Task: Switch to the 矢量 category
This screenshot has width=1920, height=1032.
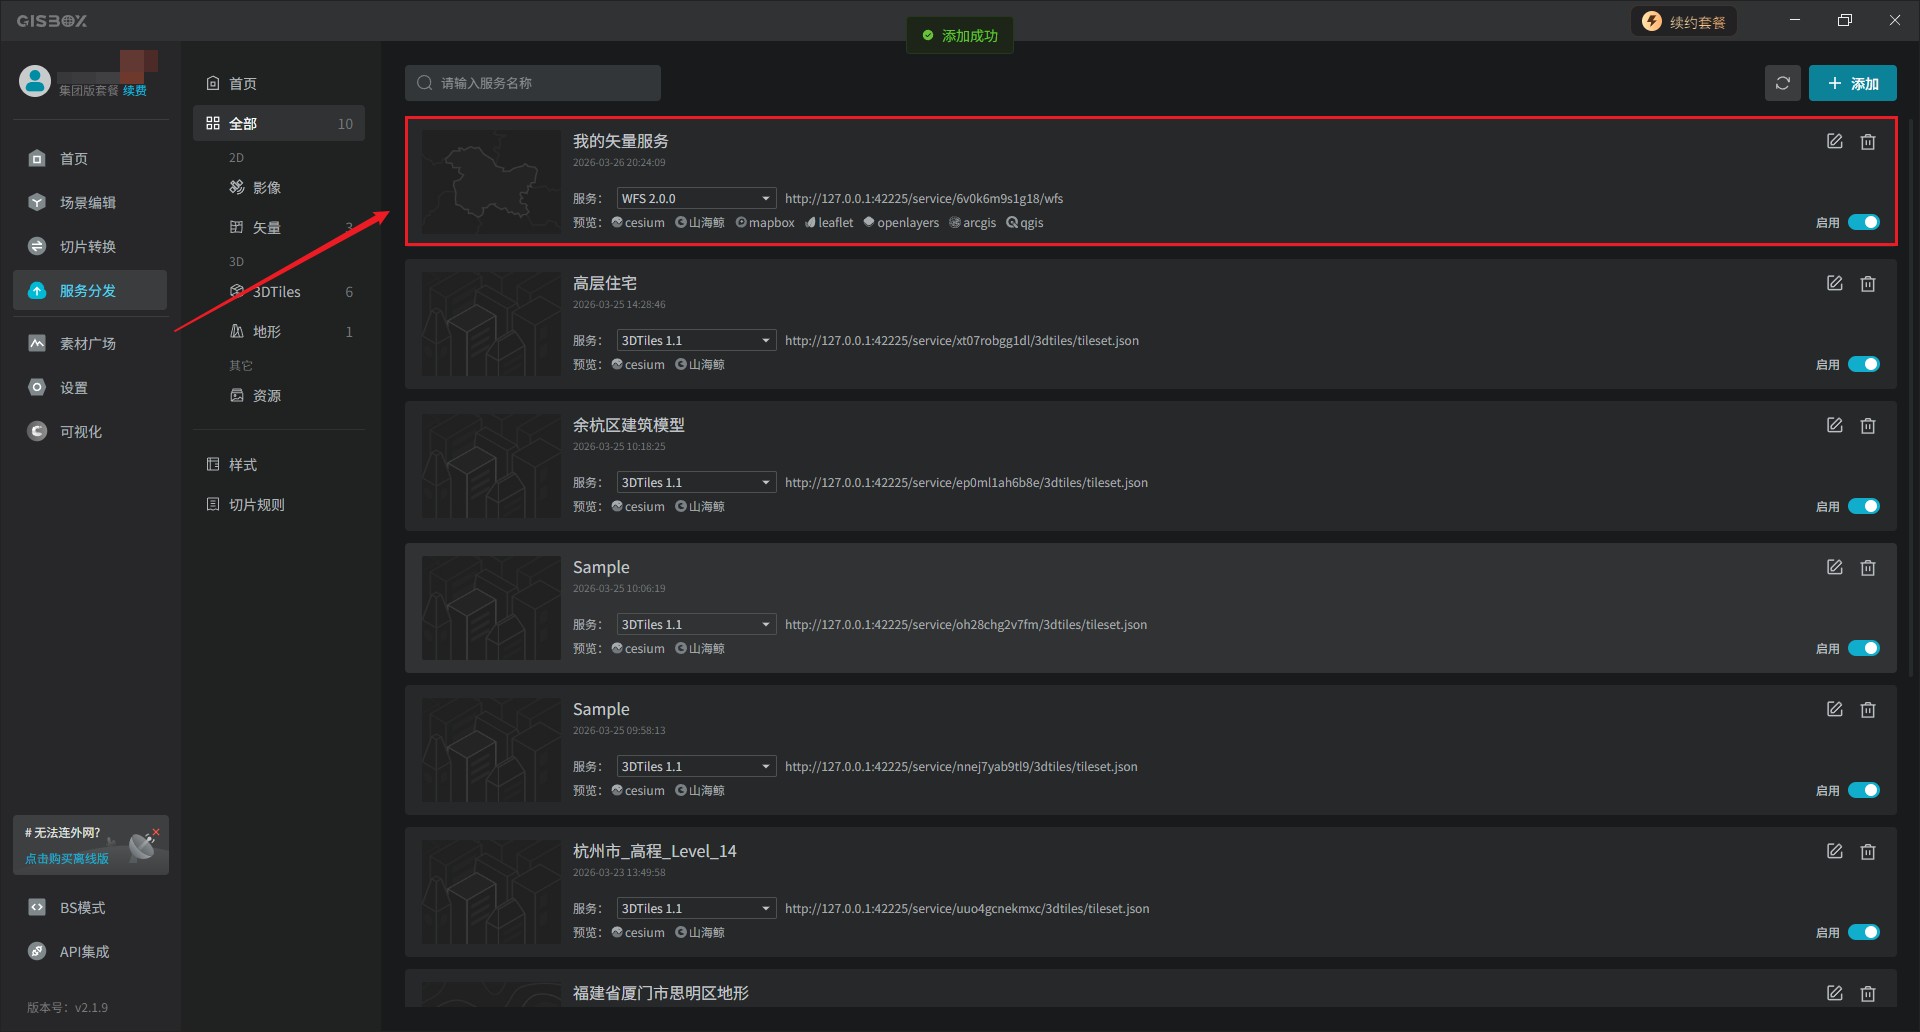Action: (266, 228)
